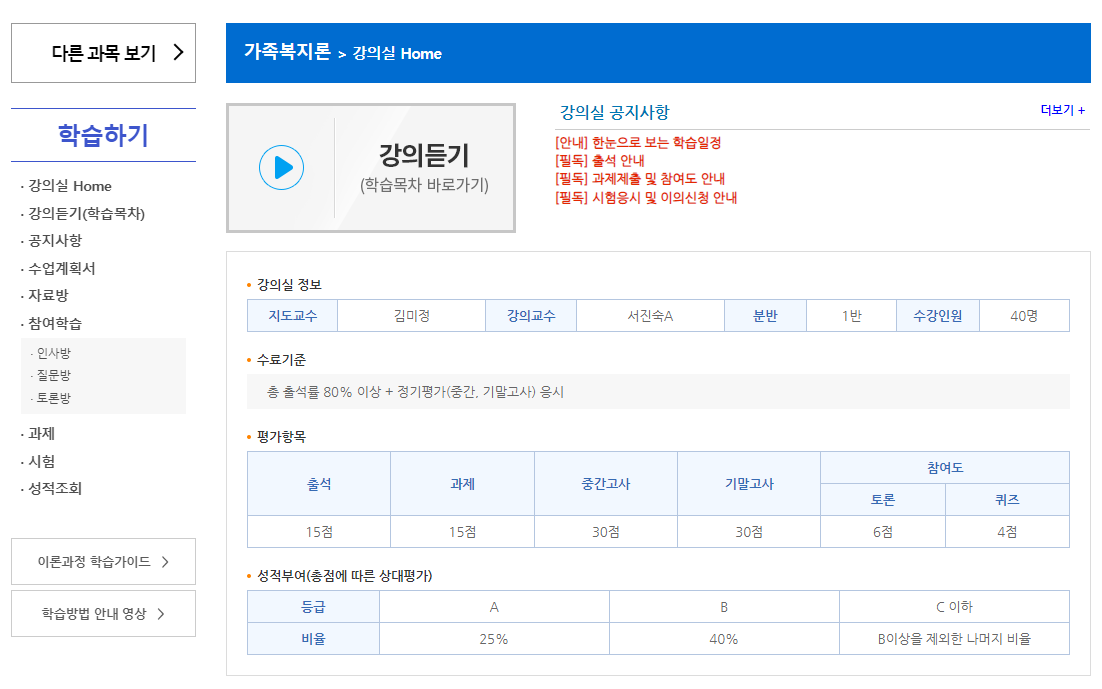Open 더보기 + for class notices
This screenshot has height=689, width=1102.
click(x=1062, y=111)
